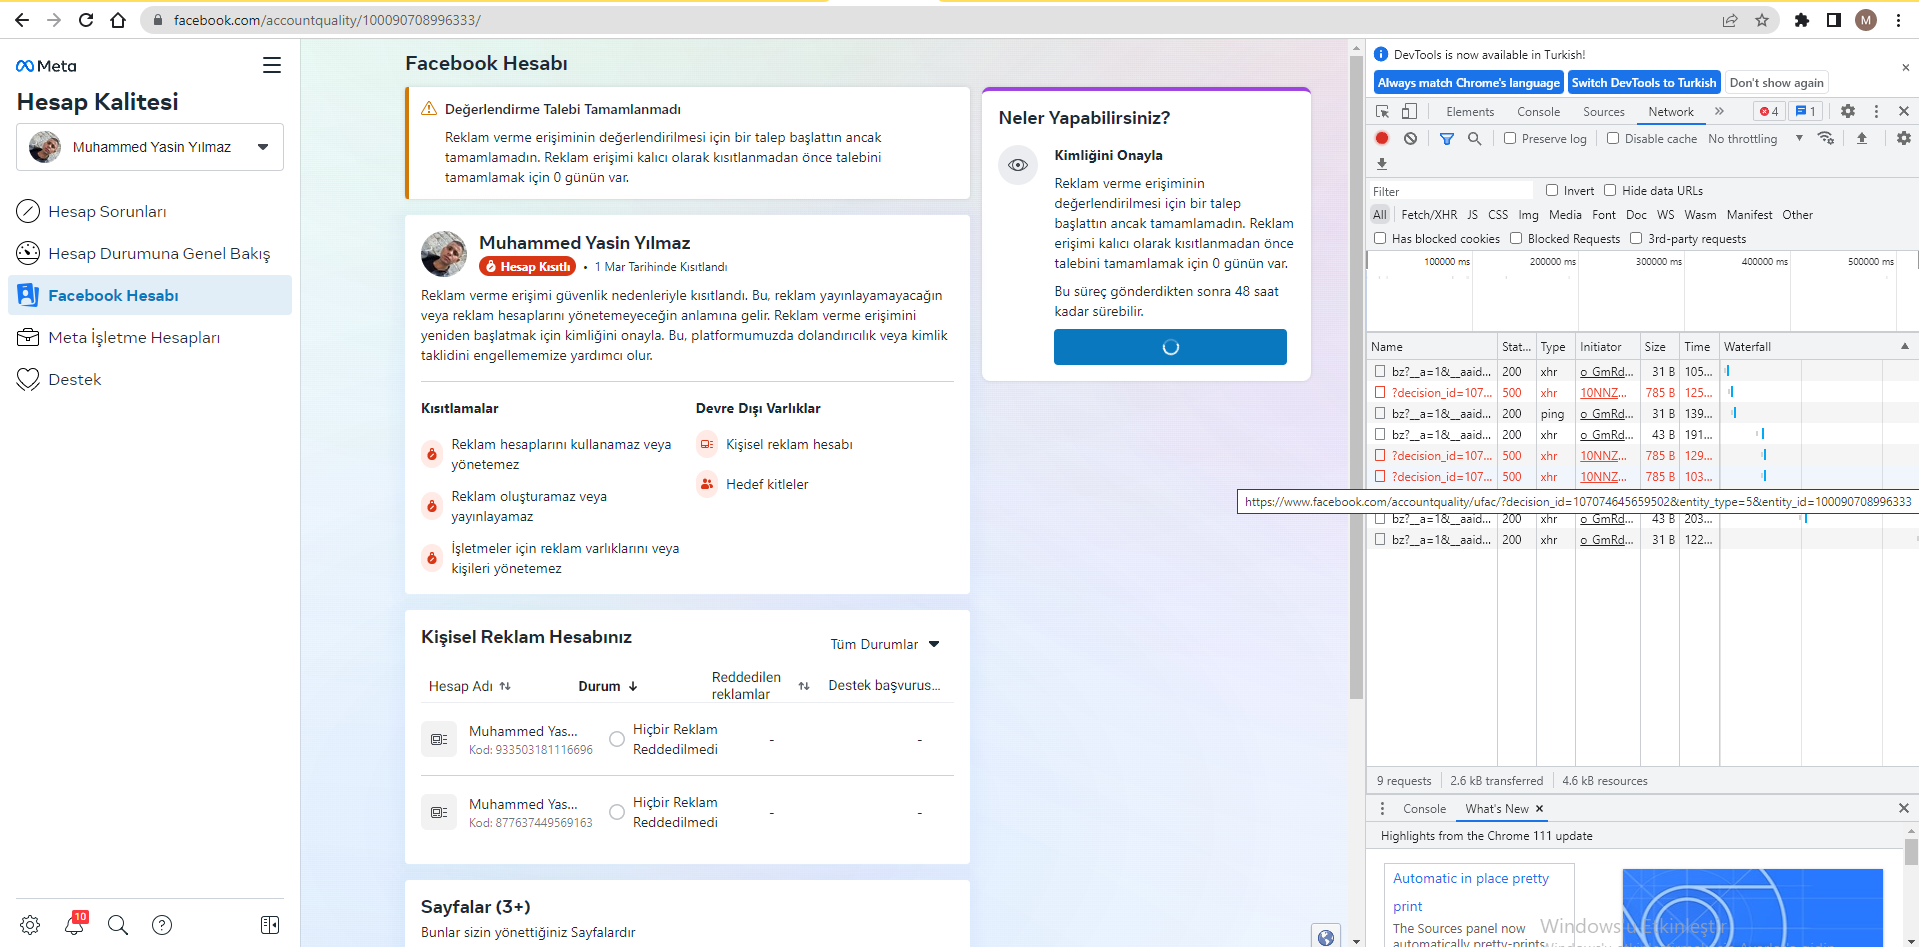Enable the Preserve log checkbox
The image size is (1919, 947).
(1510, 138)
